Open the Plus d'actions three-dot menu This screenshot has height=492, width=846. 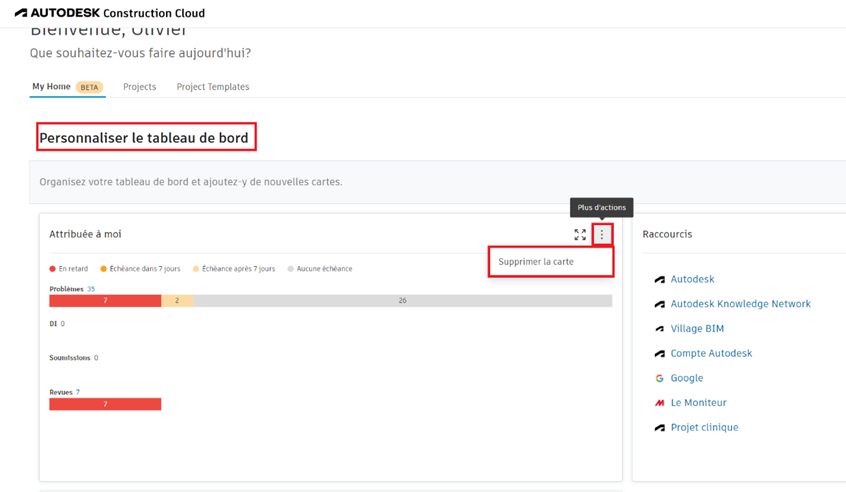tap(602, 235)
